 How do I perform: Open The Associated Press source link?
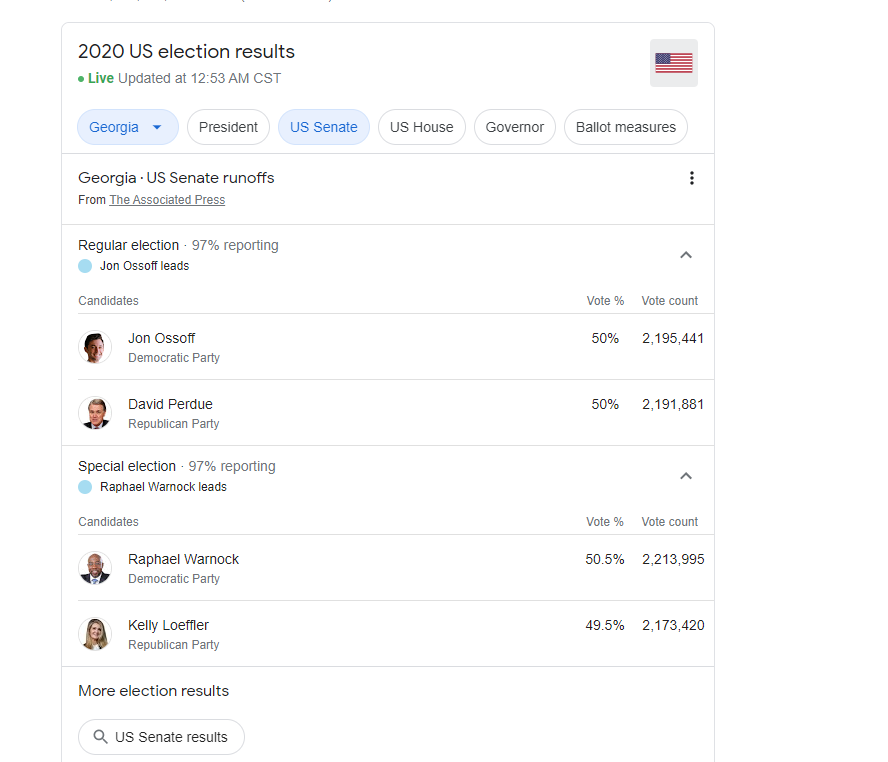pyautogui.click(x=167, y=200)
